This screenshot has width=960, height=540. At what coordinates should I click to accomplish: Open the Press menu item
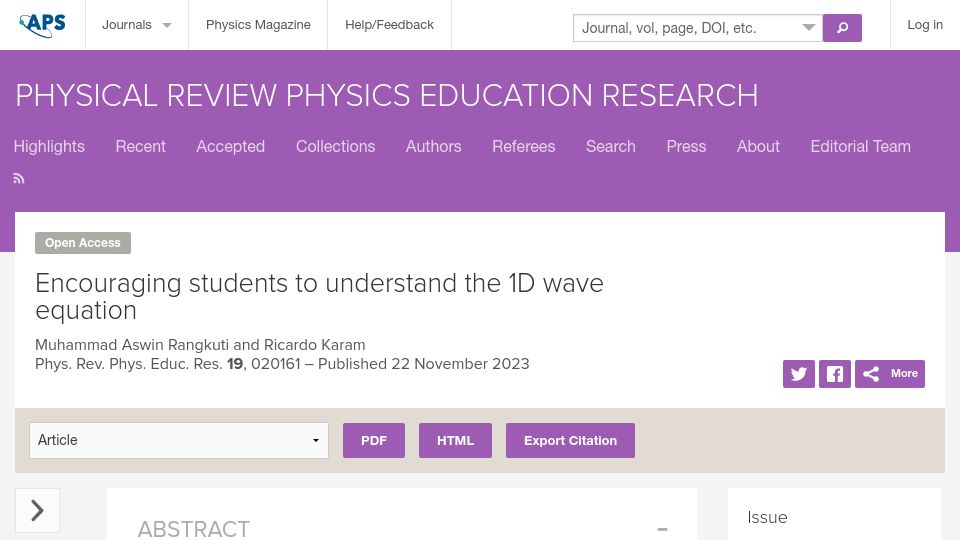pyautogui.click(x=686, y=146)
